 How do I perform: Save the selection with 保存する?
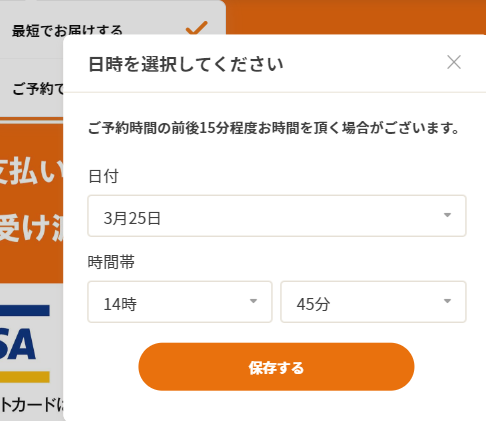coord(276,367)
